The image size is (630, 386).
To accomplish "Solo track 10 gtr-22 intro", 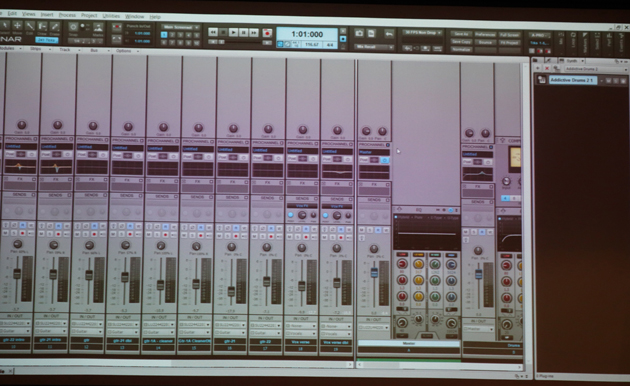I will (x=14, y=233).
